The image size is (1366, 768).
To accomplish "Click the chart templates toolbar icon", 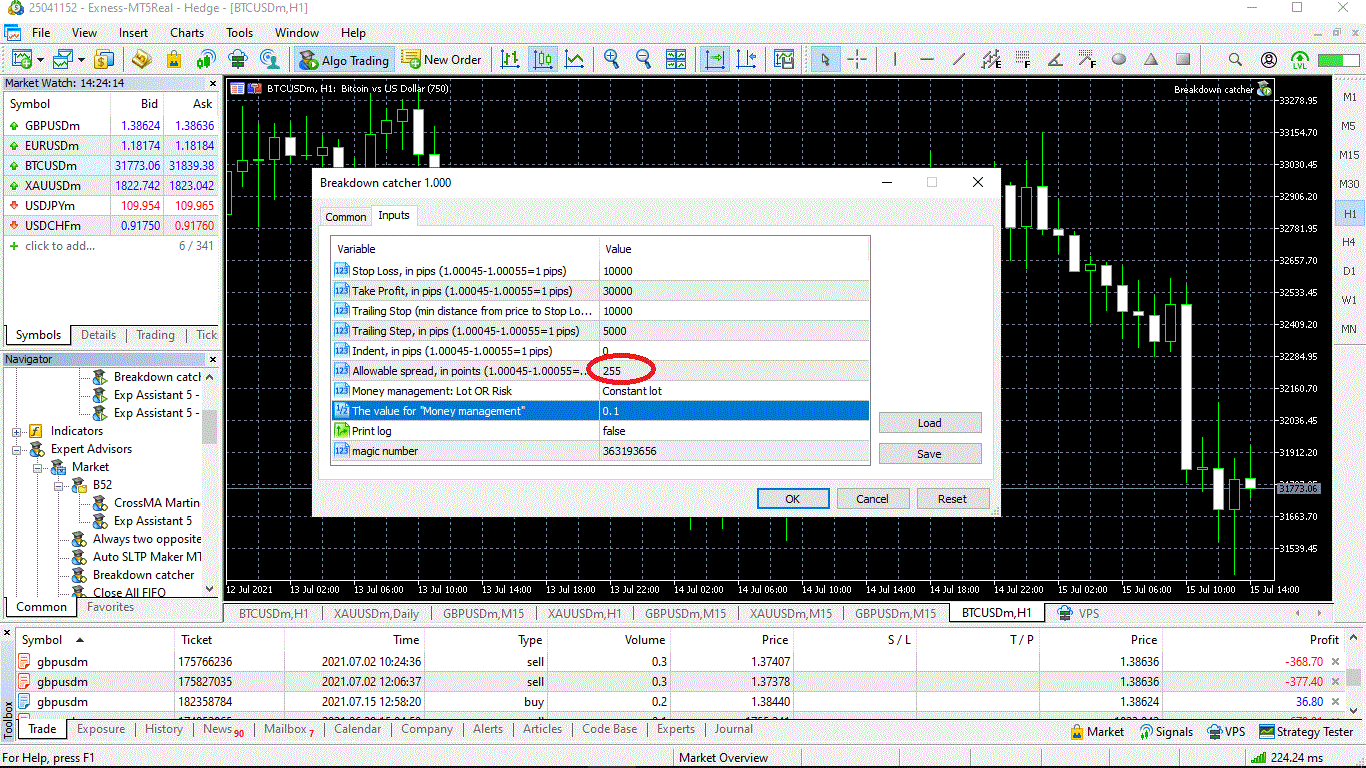I will pos(784,59).
